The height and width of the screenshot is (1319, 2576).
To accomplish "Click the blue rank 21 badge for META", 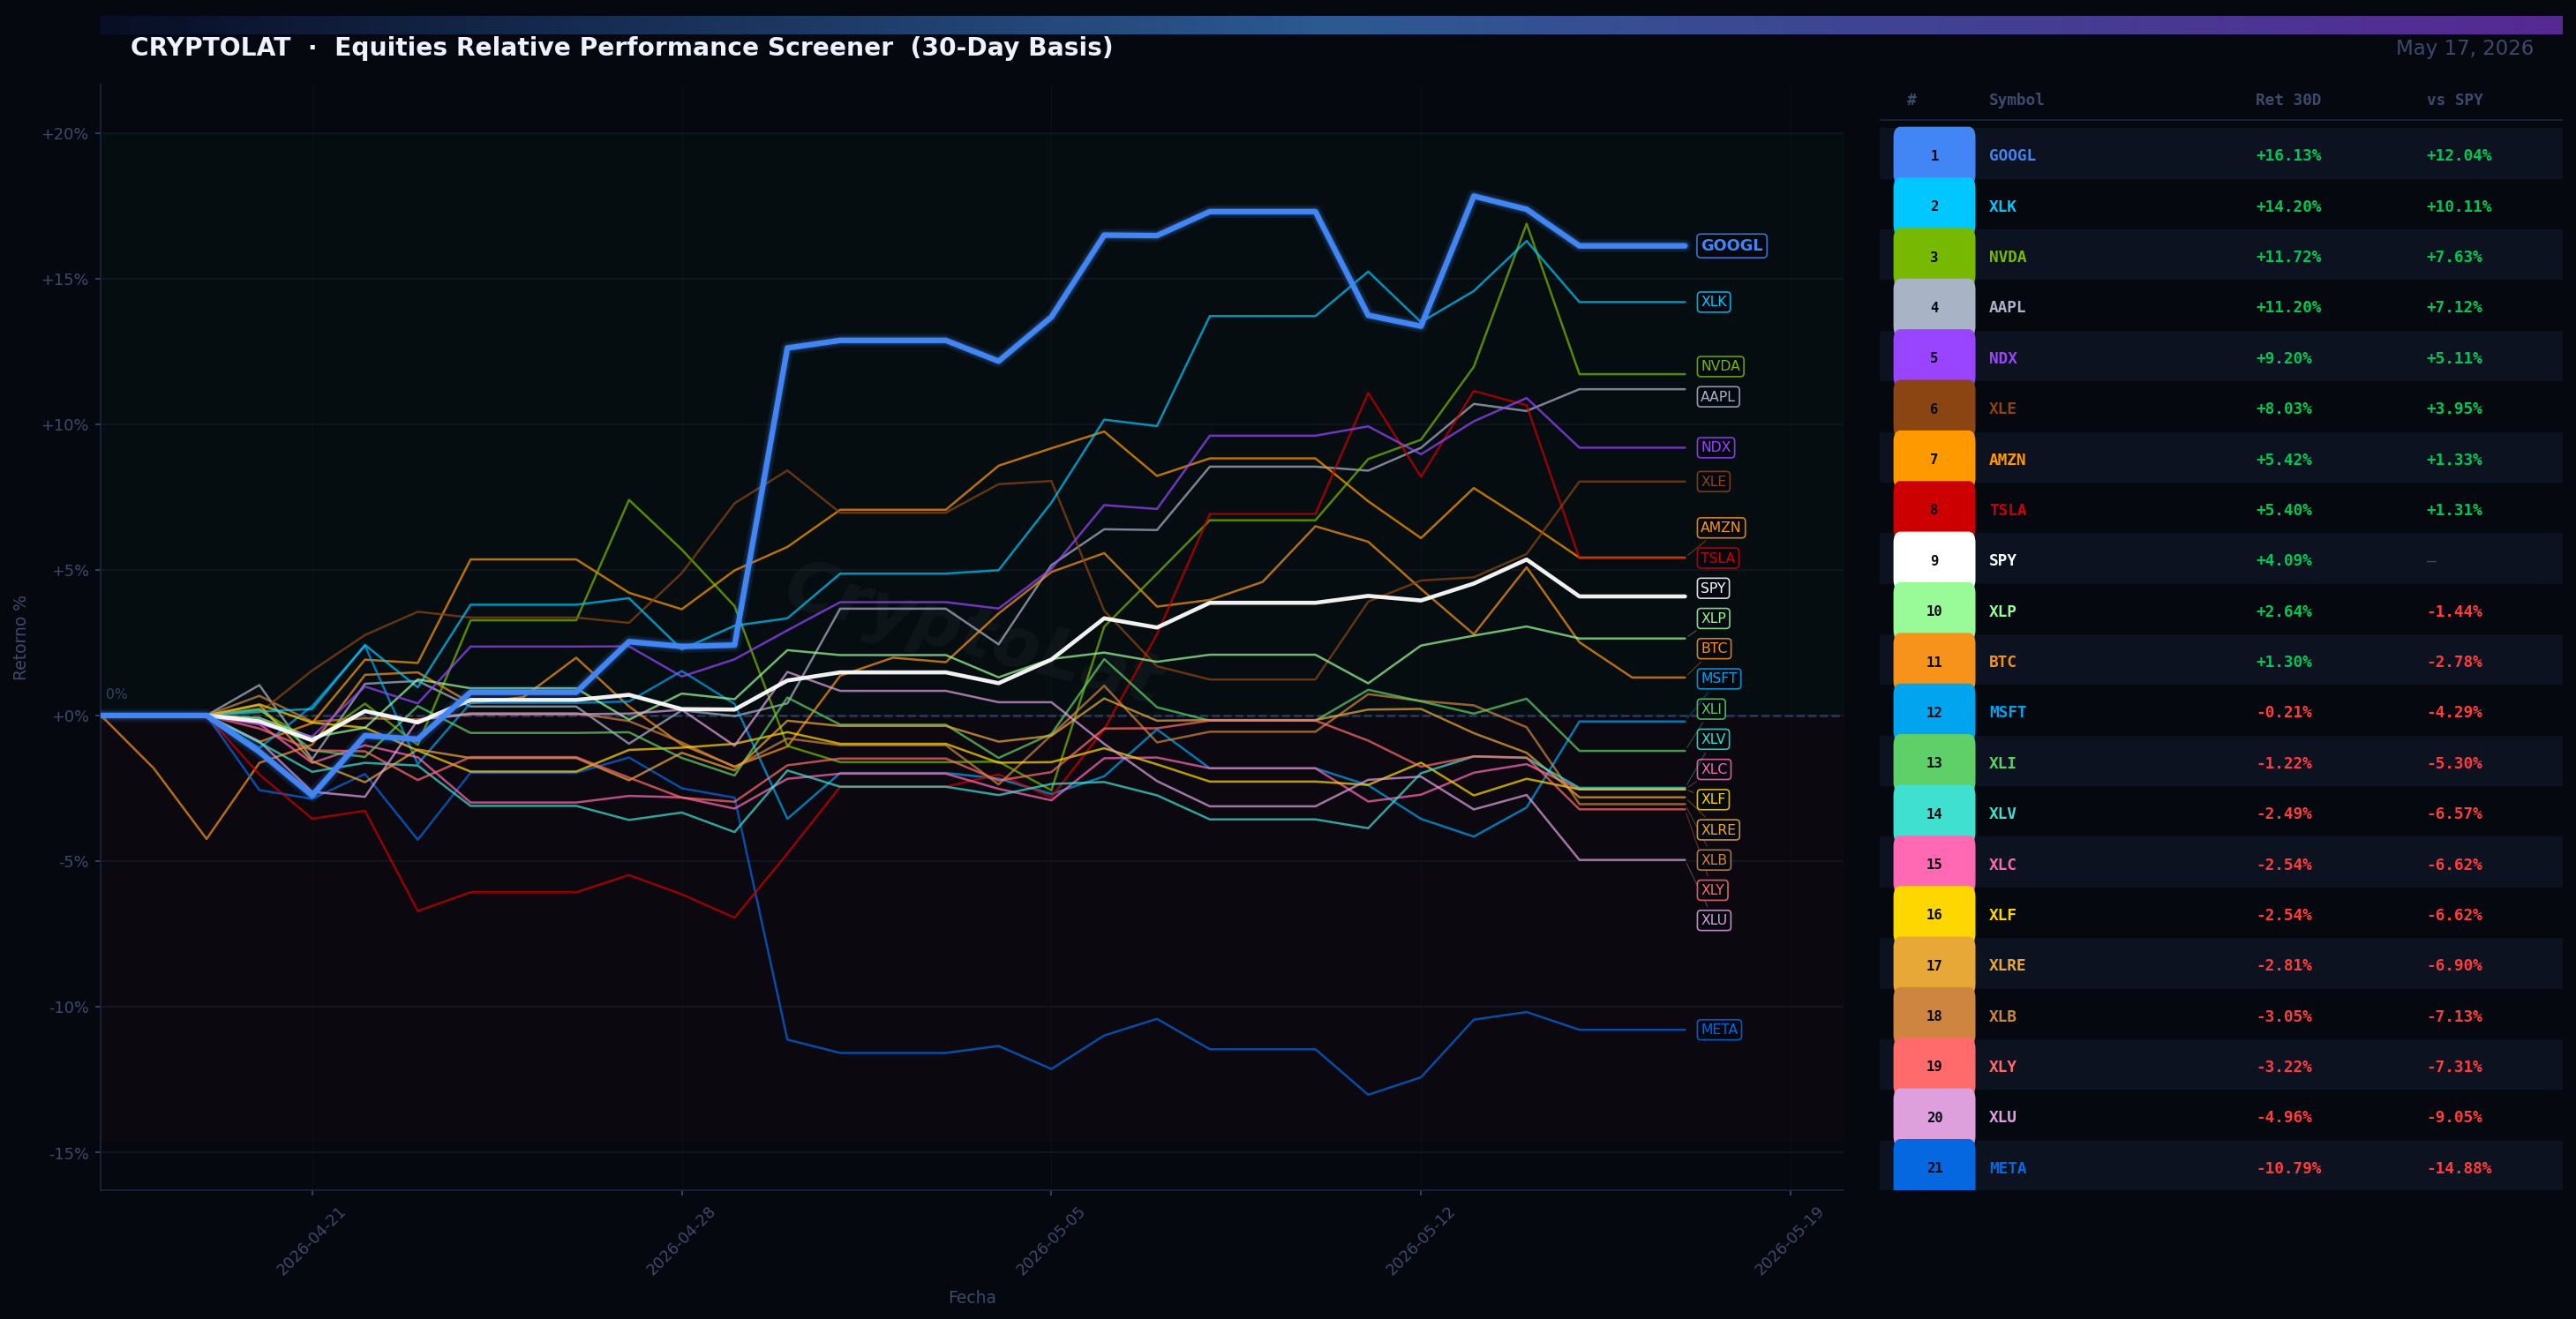I will (x=1934, y=1167).
